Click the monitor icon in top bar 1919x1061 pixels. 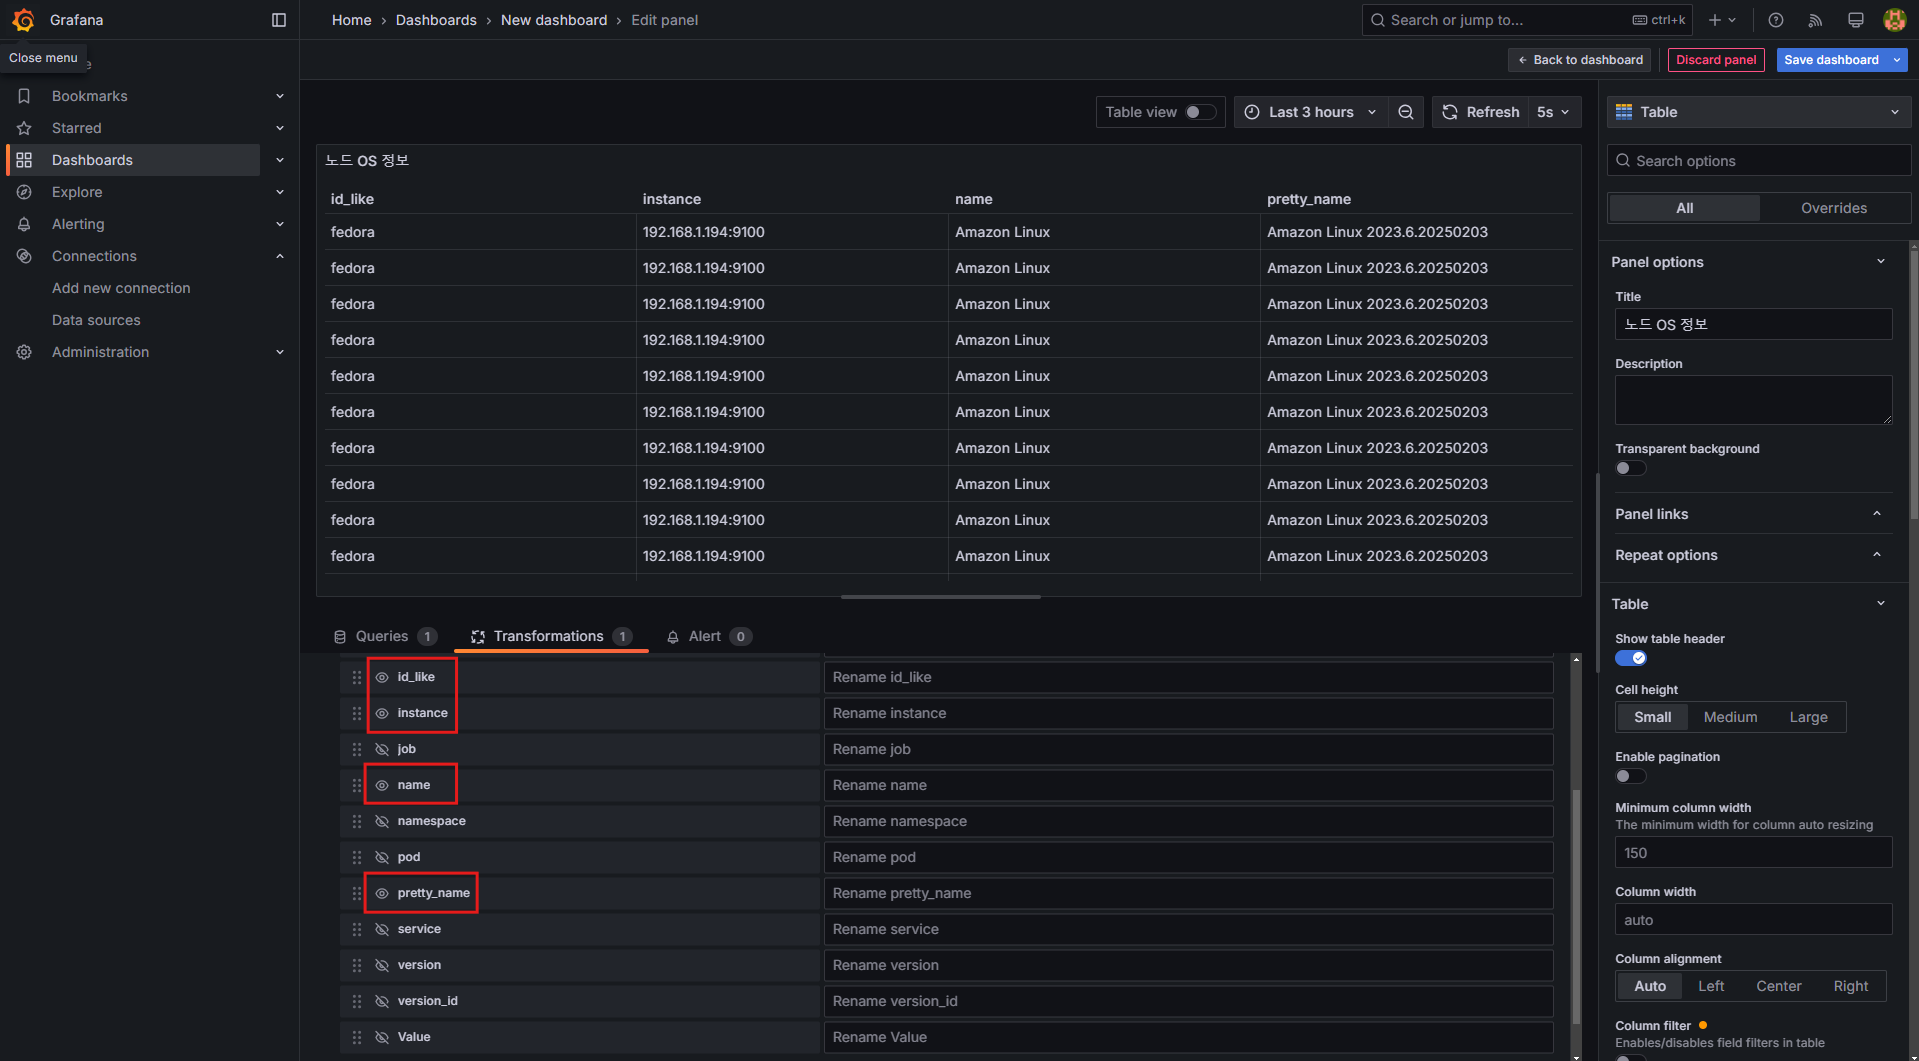pyautogui.click(x=1856, y=20)
